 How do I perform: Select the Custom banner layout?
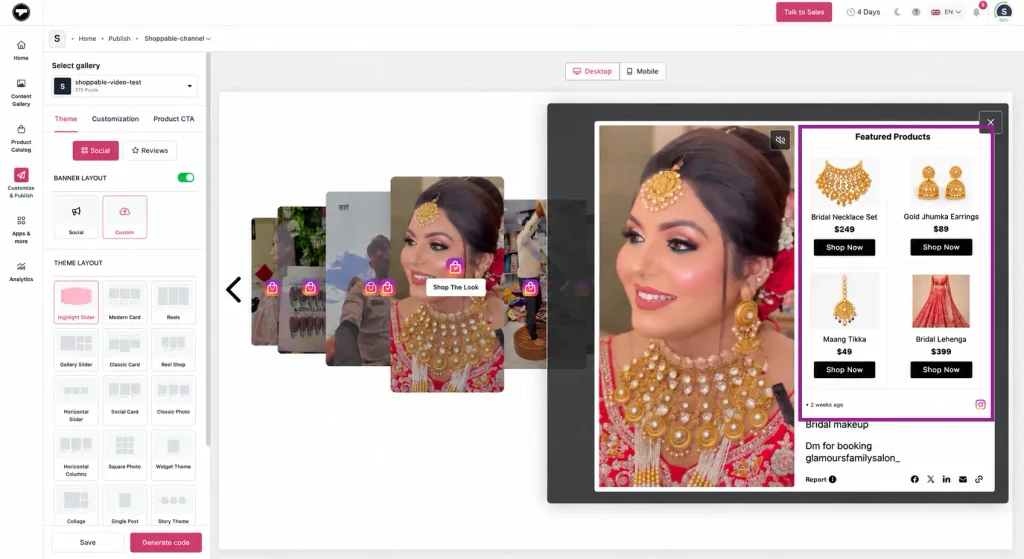[125, 217]
